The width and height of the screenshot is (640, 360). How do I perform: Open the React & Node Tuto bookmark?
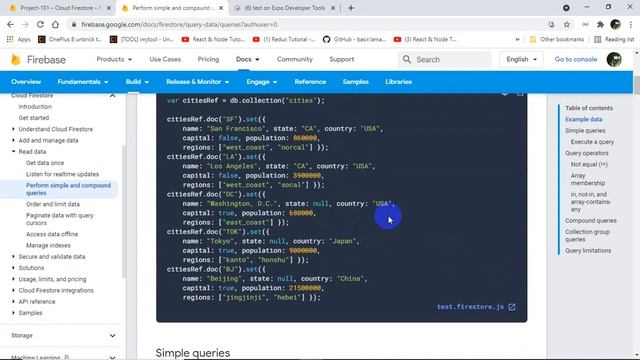click(213, 39)
